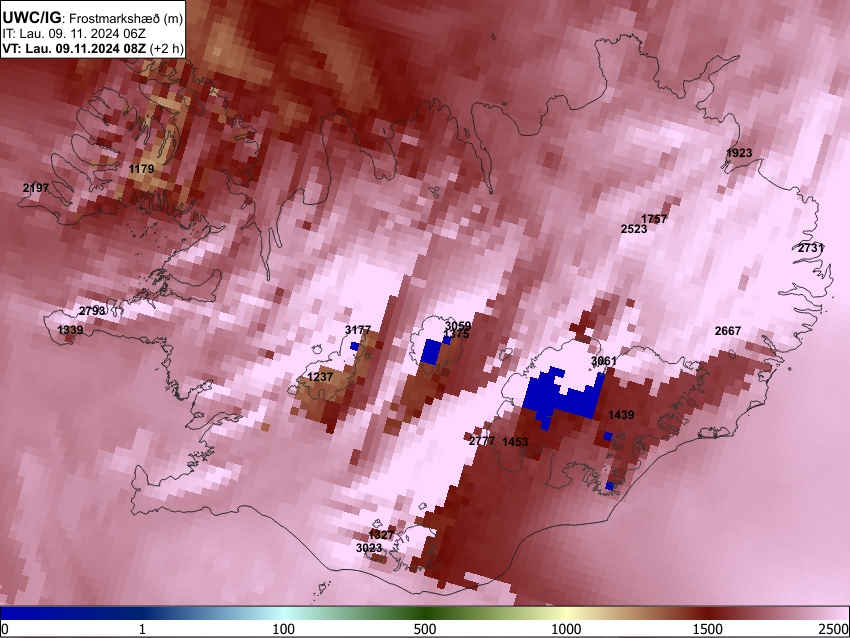This screenshot has height=638, width=850.
Task: Click the pale yellow part of the color scale
Action: pyautogui.click(x=566, y=614)
